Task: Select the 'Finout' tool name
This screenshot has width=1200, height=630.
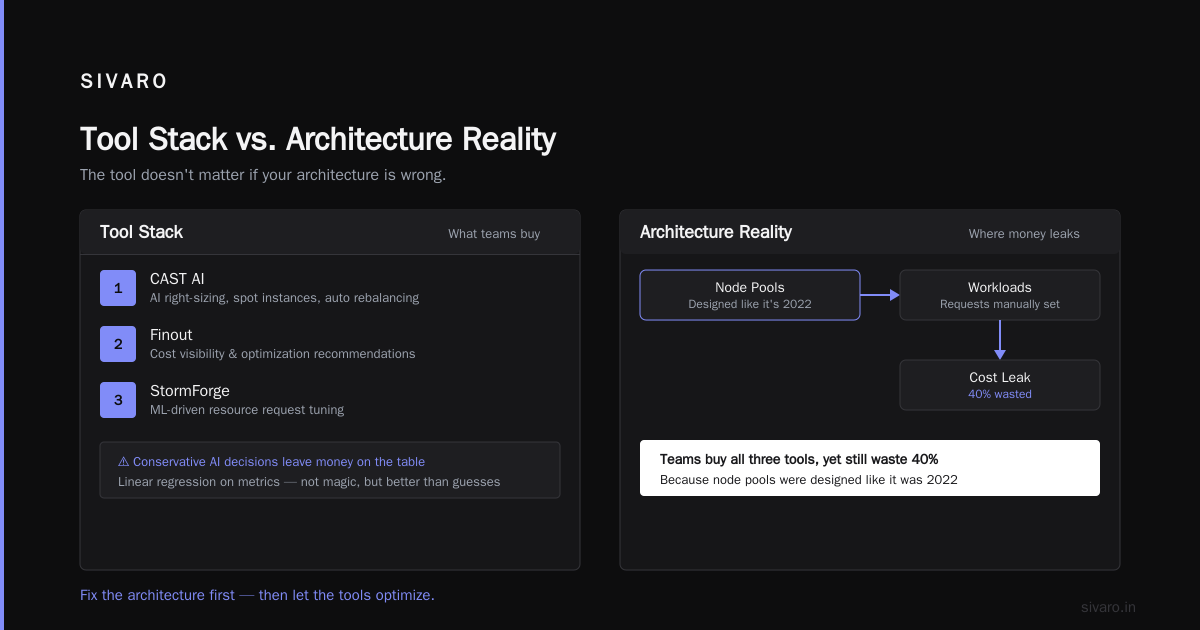Action: [x=171, y=335]
